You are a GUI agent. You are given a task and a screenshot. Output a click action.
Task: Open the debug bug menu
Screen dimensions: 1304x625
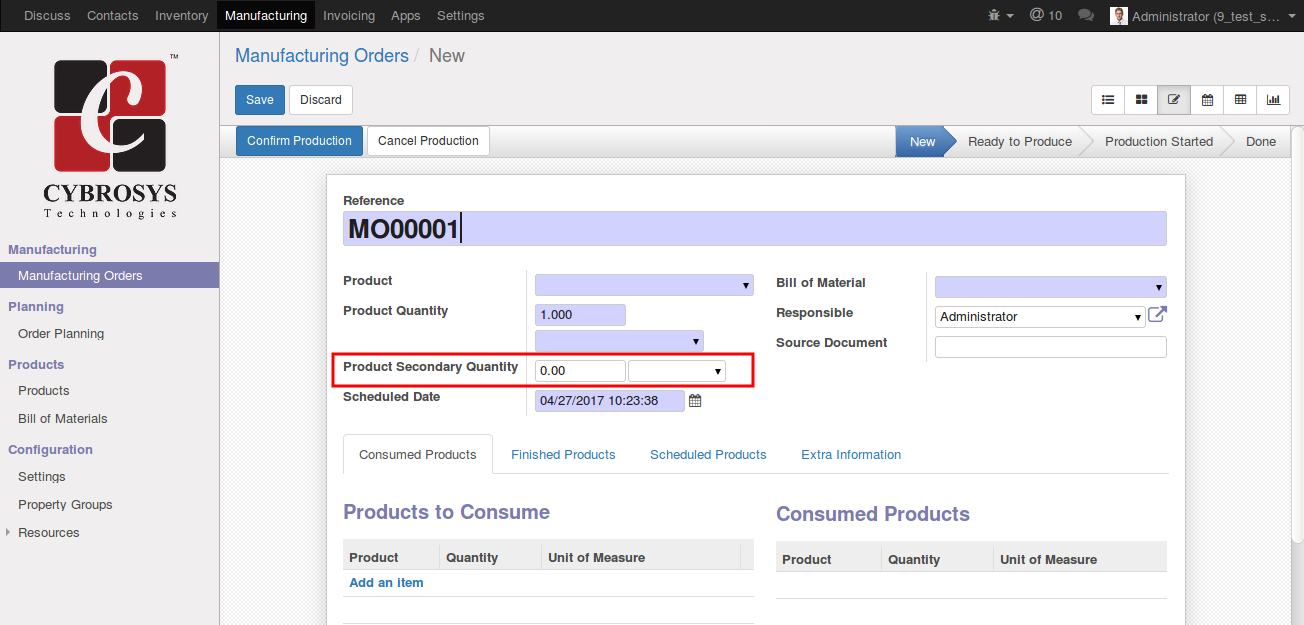[x=1000, y=16]
